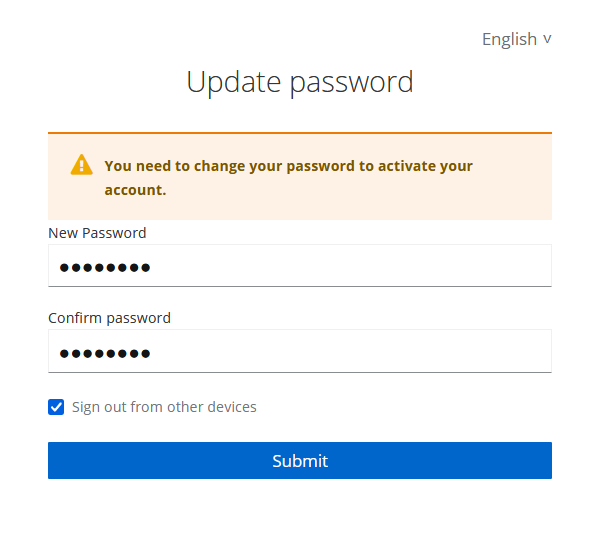Click the Submit text on the button
Image resolution: width=600 pixels, height=533 pixels.
pyautogui.click(x=300, y=461)
